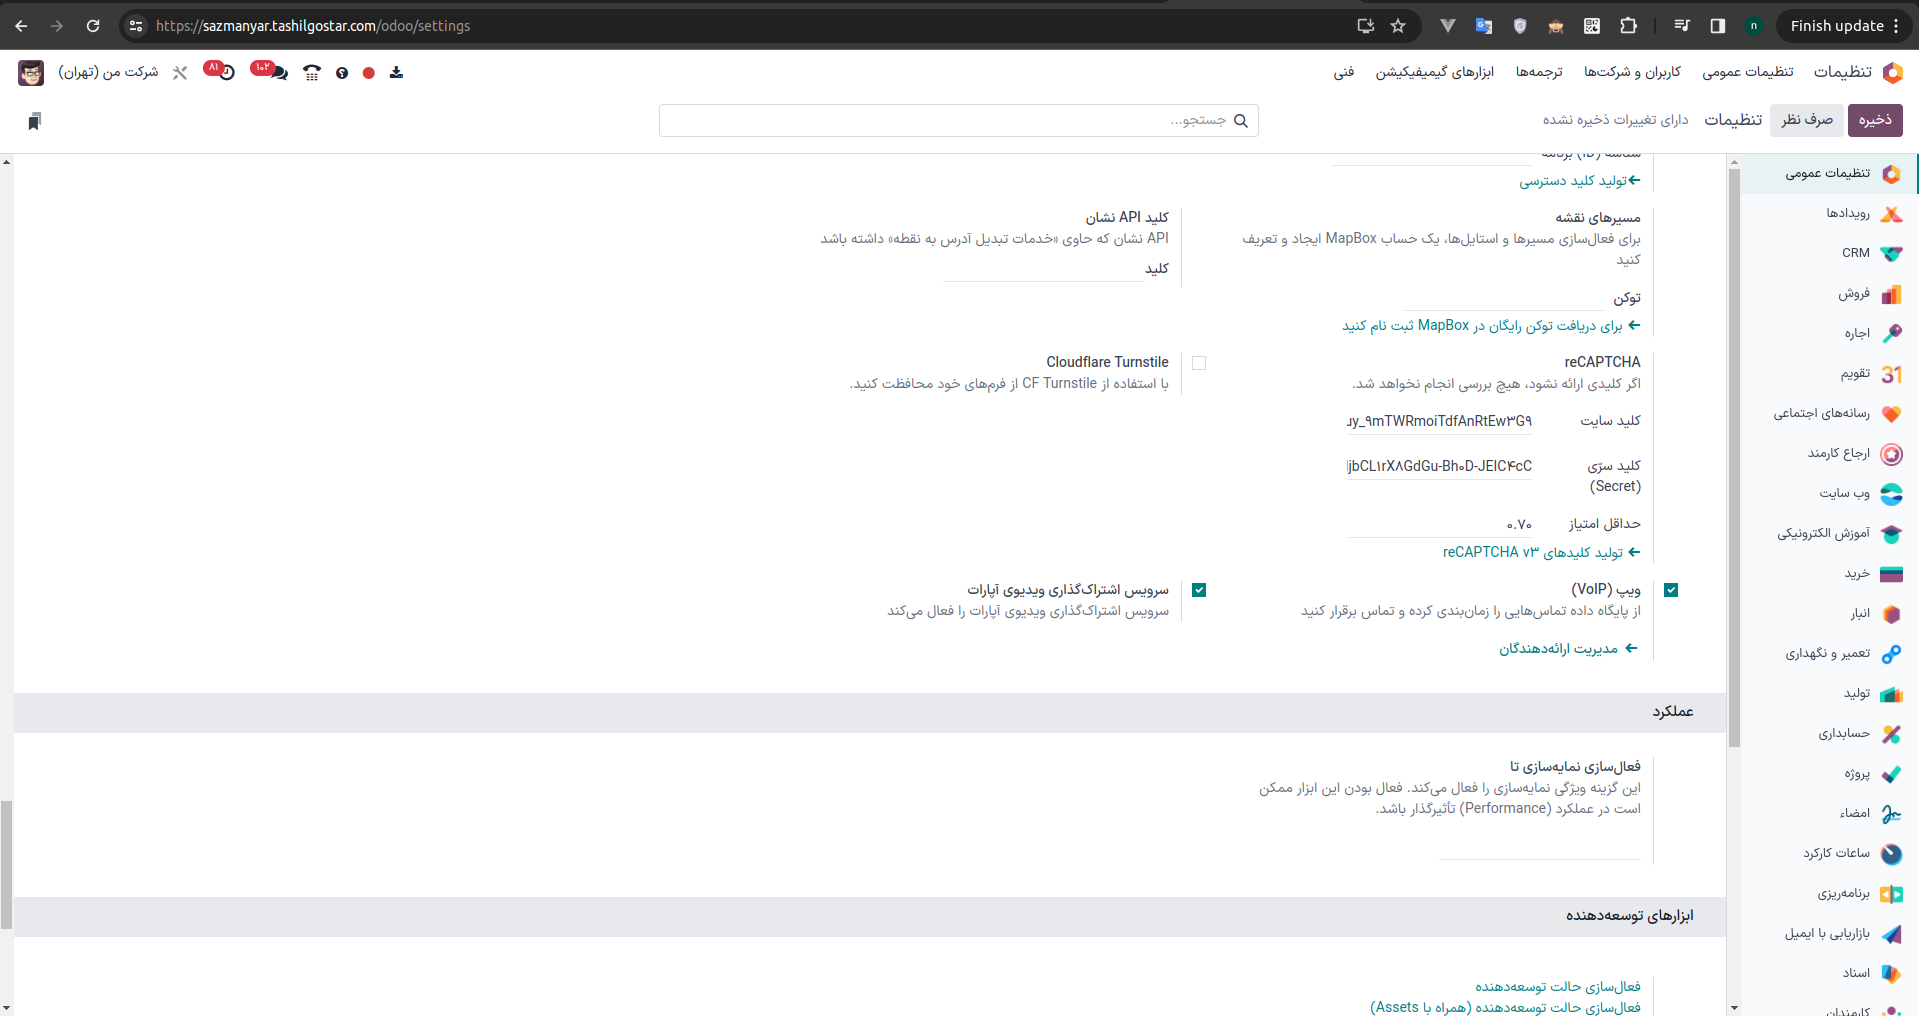This screenshot has height=1016, width=1919.
Task: Open eLearning (آموزش الکترونیکی) icon
Action: pos(1891,534)
